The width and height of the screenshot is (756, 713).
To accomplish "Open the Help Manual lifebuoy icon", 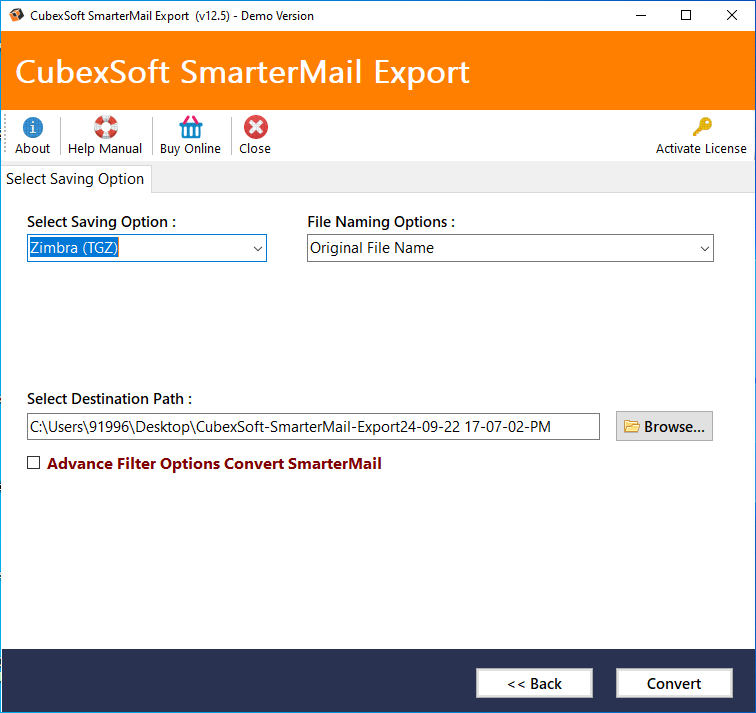I will [105, 127].
